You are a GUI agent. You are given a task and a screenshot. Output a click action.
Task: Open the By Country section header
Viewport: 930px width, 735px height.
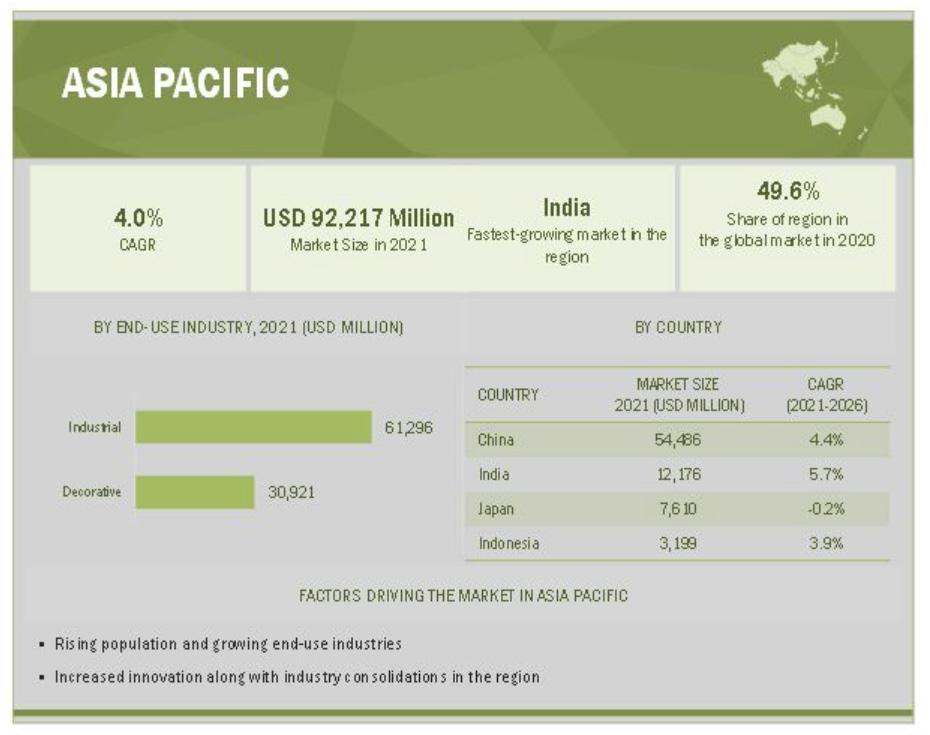pos(678,327)
